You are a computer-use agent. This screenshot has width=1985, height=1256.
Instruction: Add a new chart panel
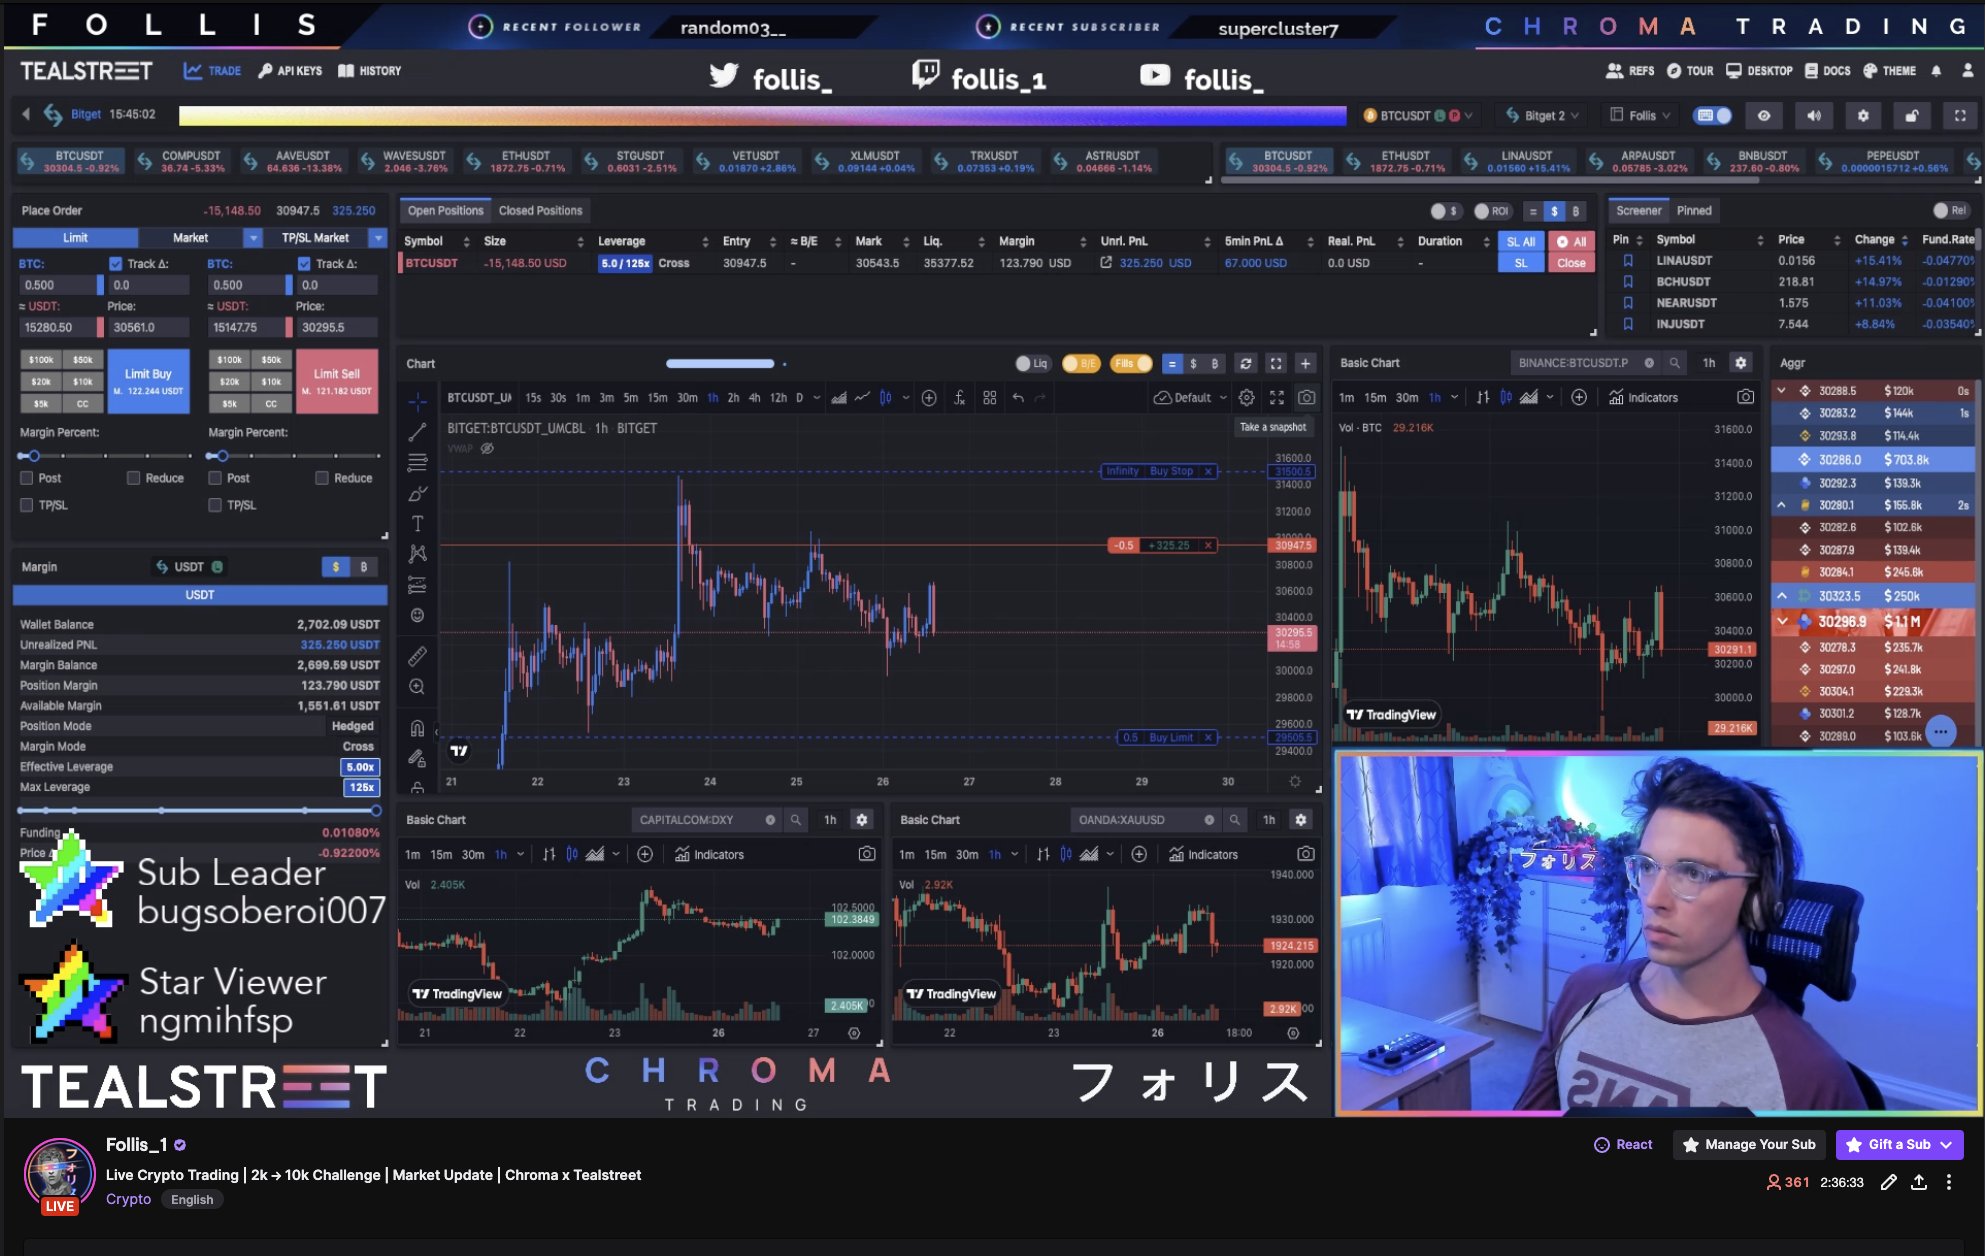[1305, 364]
